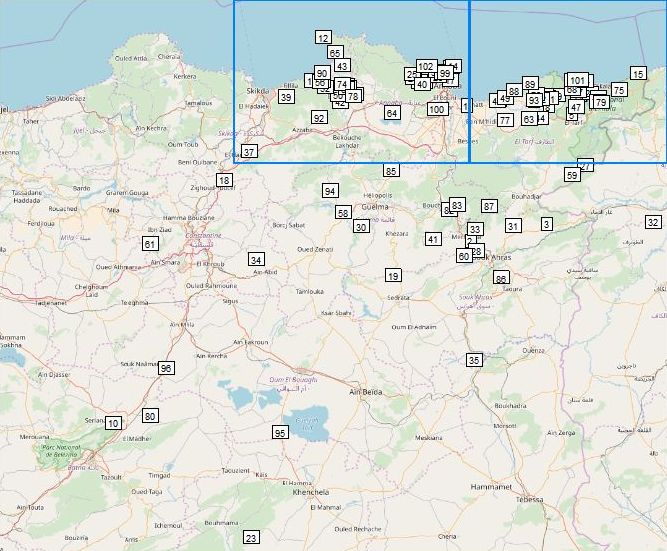The image size is (667, 551).
Task: Select marker 15 in the northeast
Action: [x=638, y=74]
